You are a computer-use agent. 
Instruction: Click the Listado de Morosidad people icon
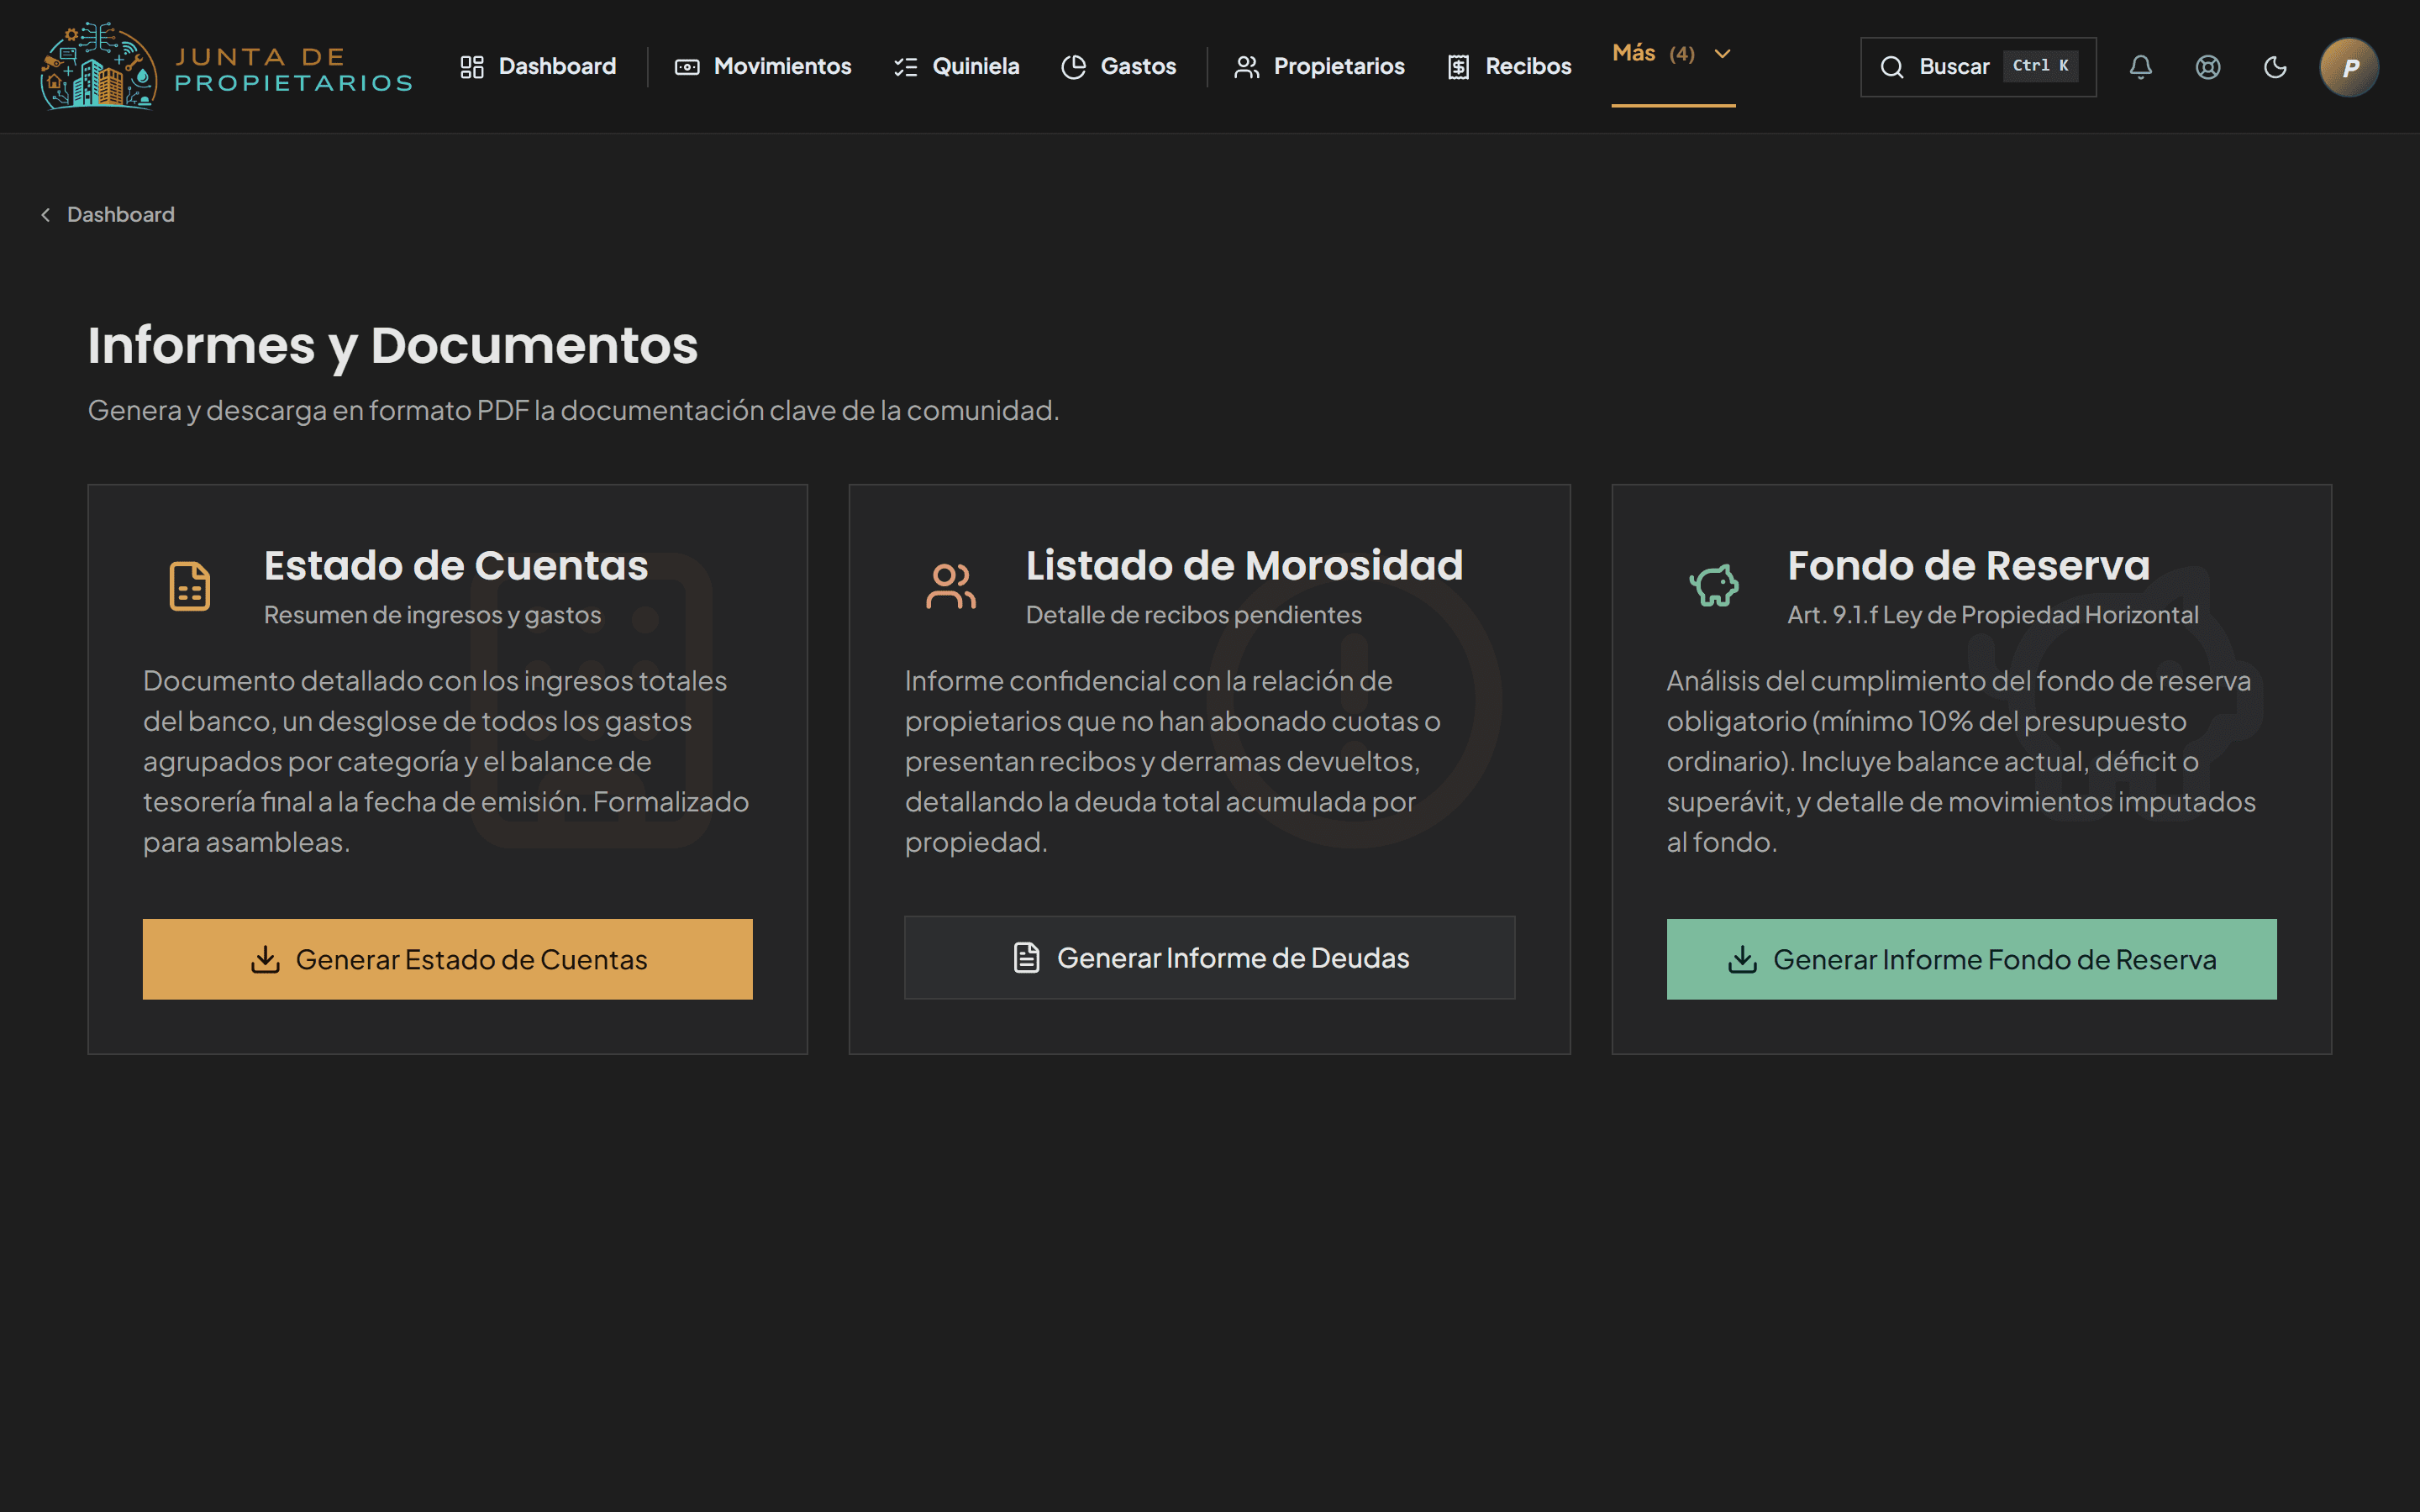click(x=950, y=586)
